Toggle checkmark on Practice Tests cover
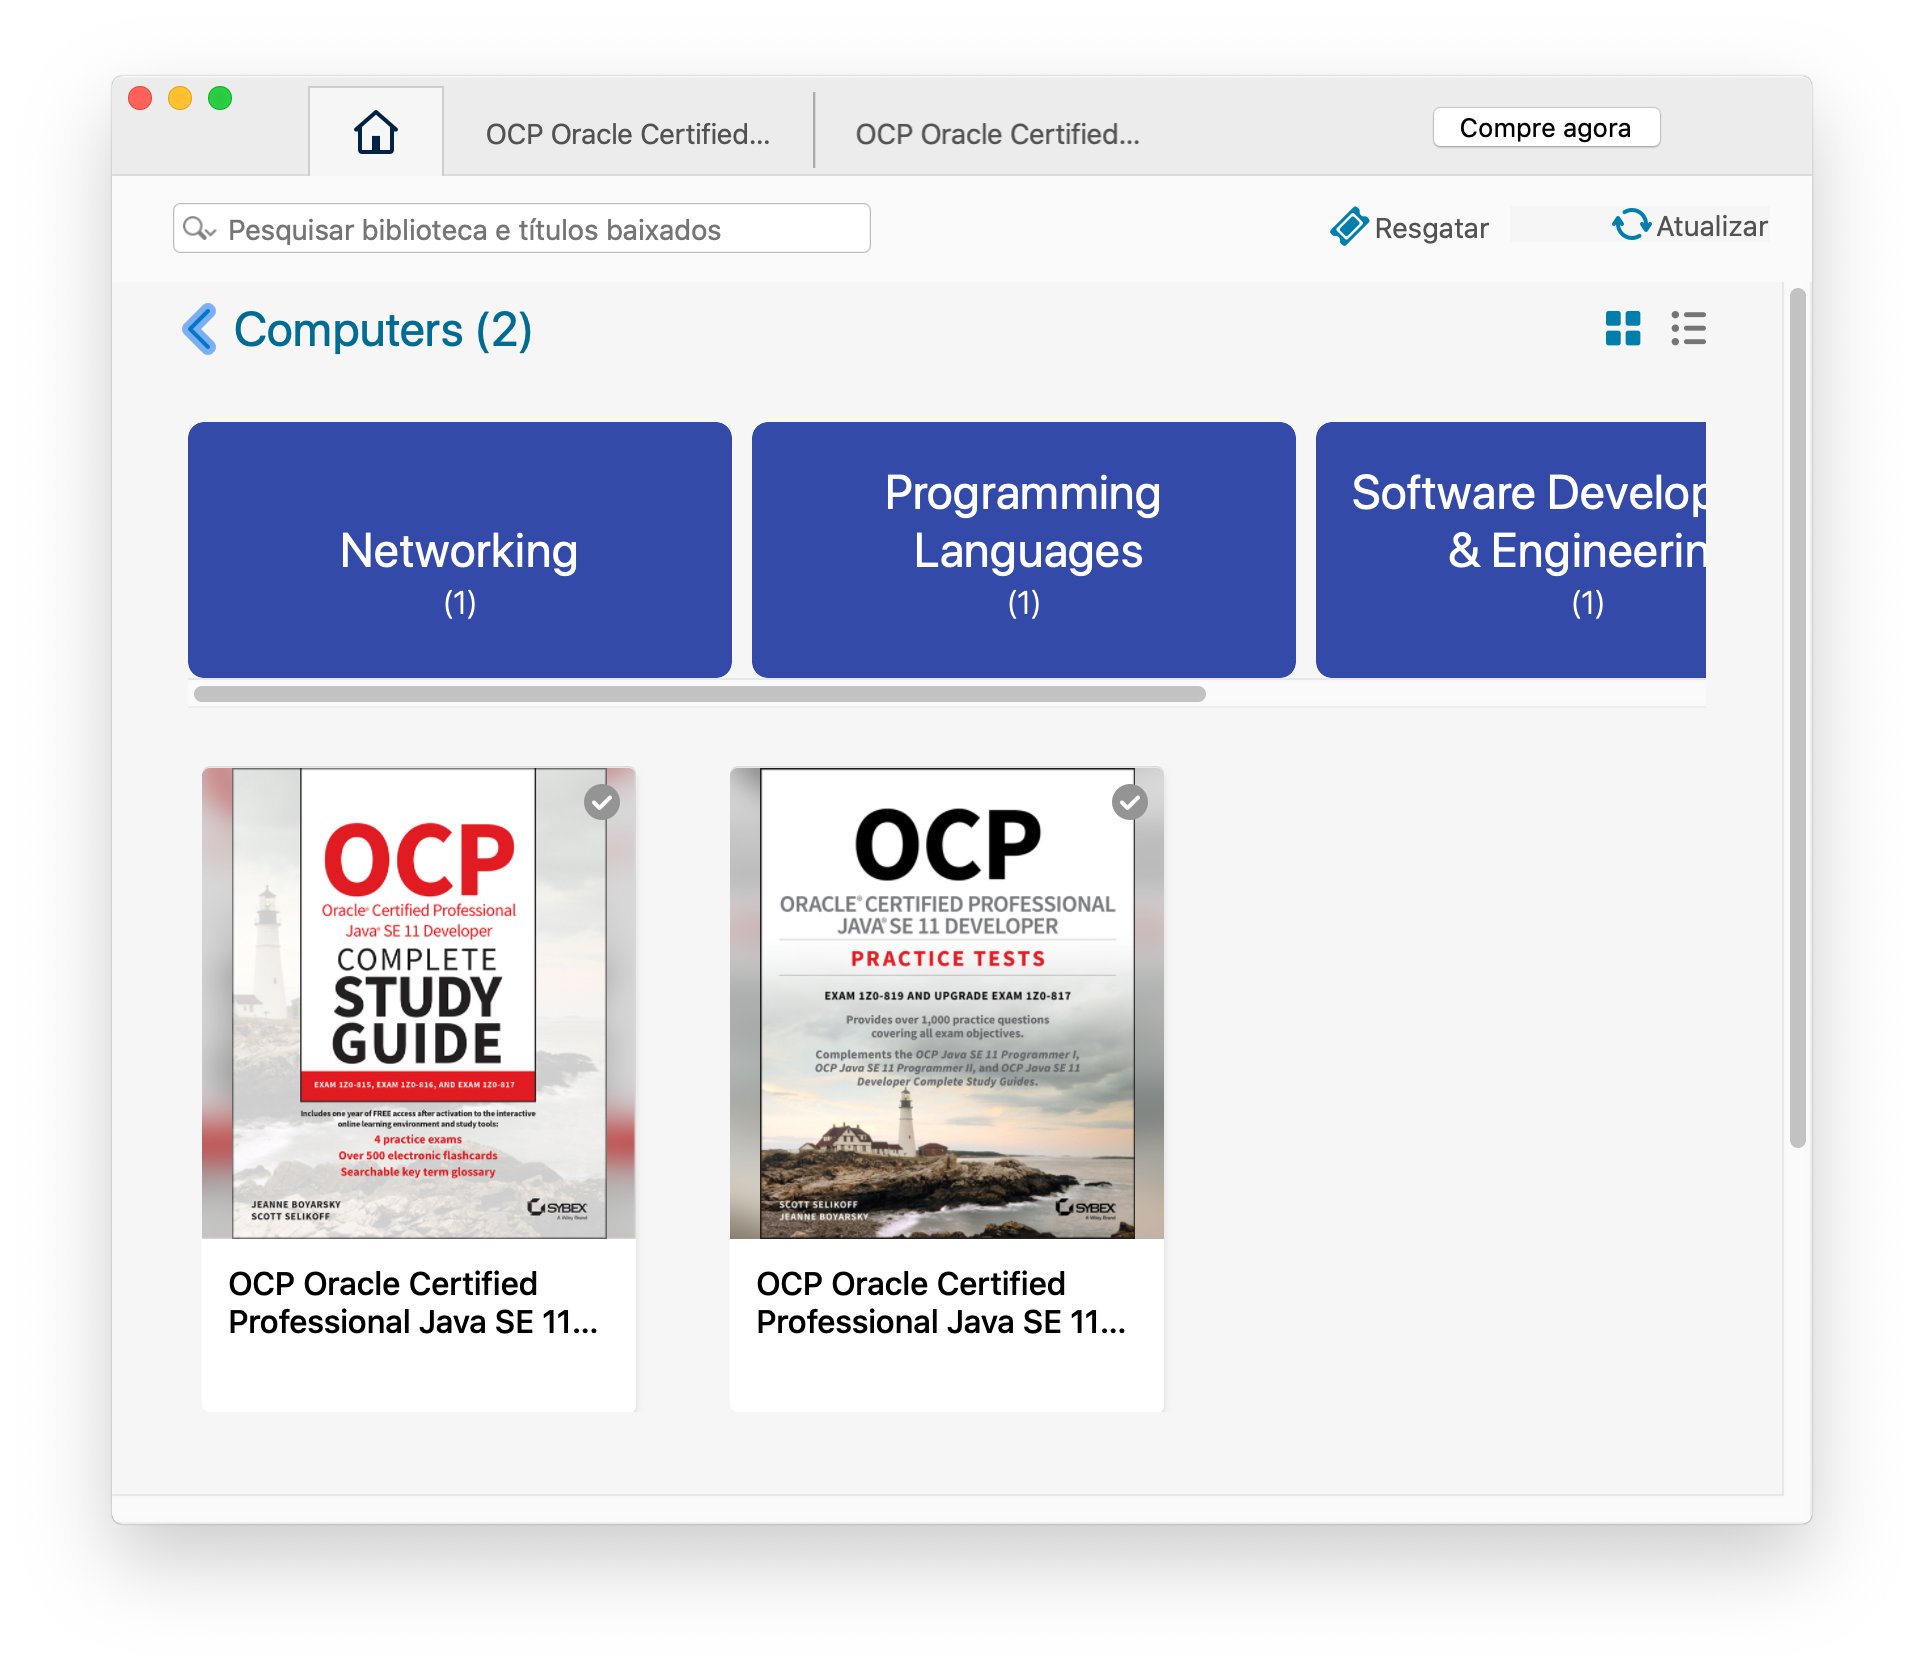The height and width of the screenshot is (1672, 1924). pyautogui.click(x=1130, y=802)
